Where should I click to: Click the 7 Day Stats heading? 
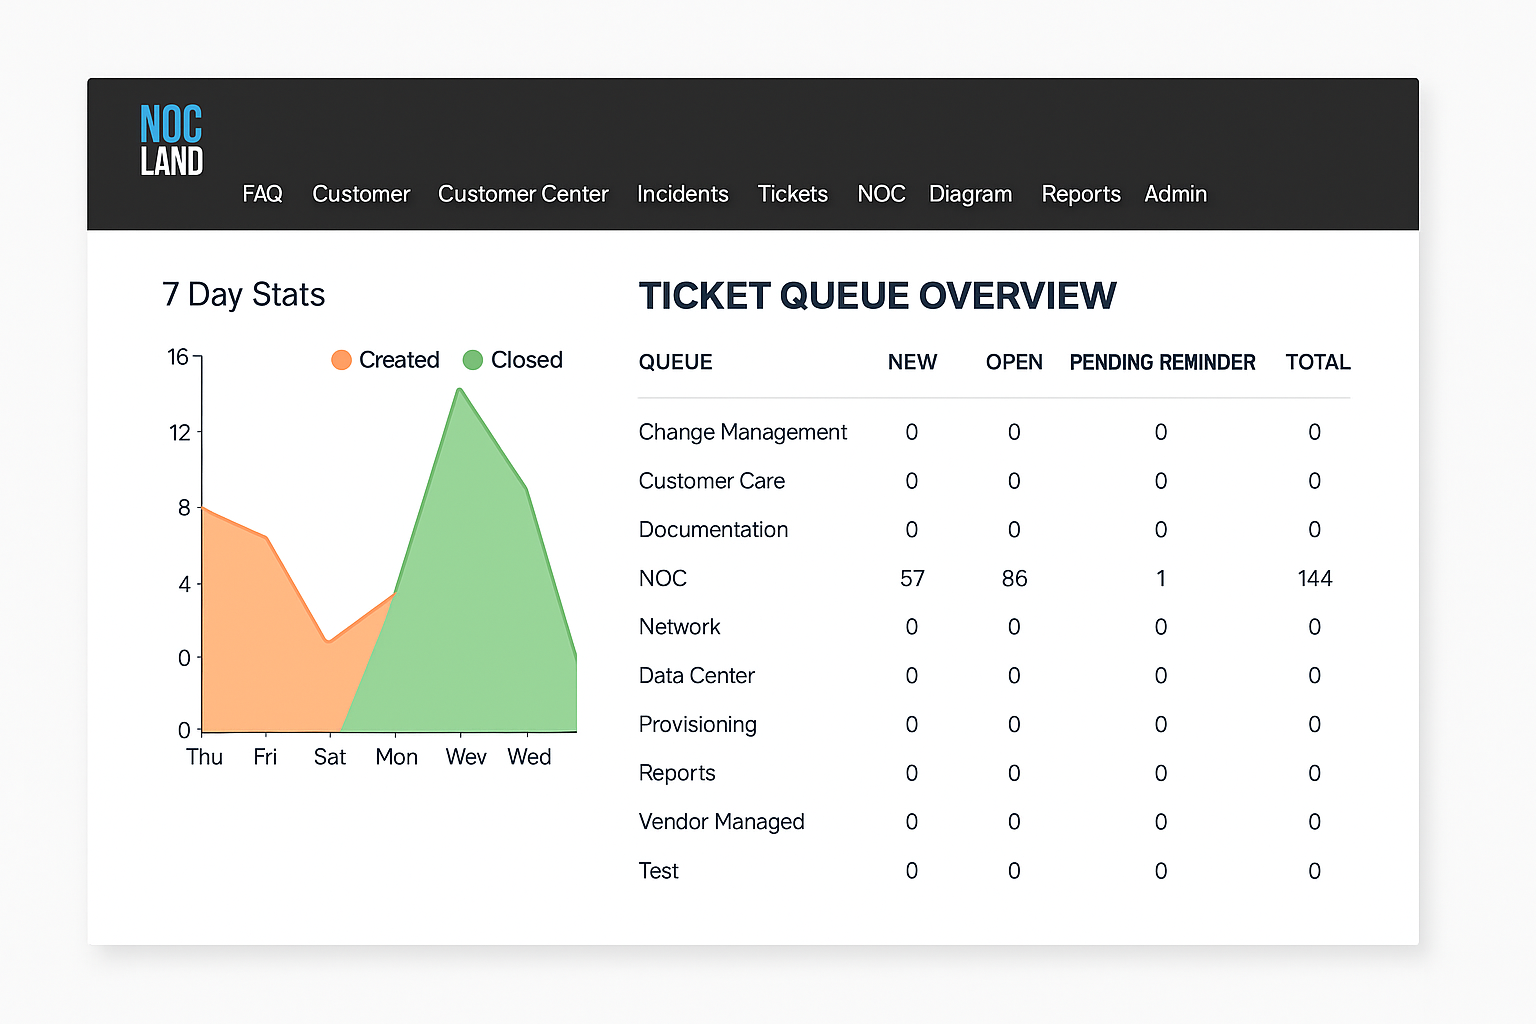coord(243,295)
